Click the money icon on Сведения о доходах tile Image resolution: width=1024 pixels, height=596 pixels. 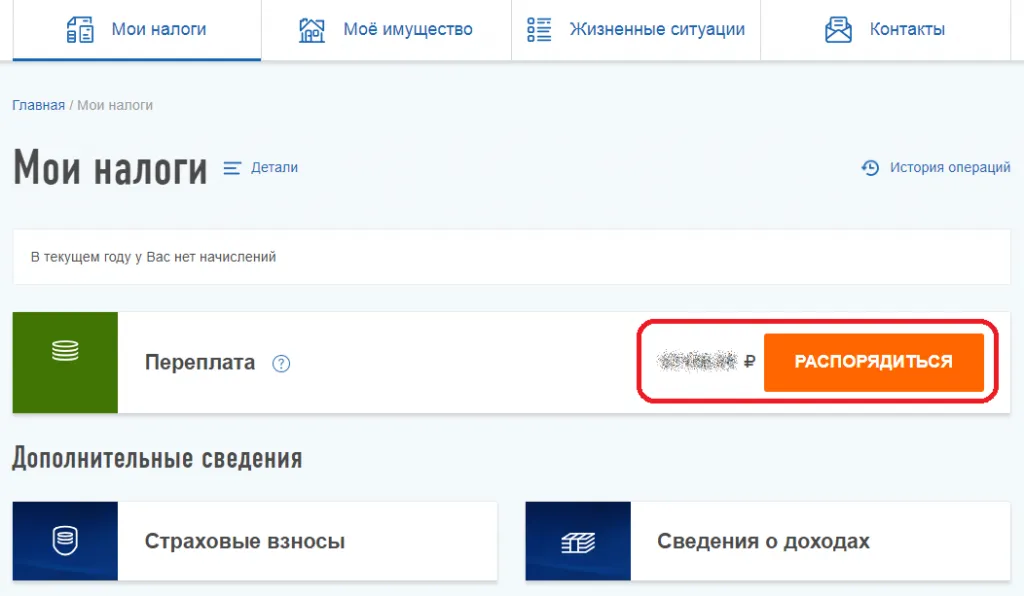[578, 542]
